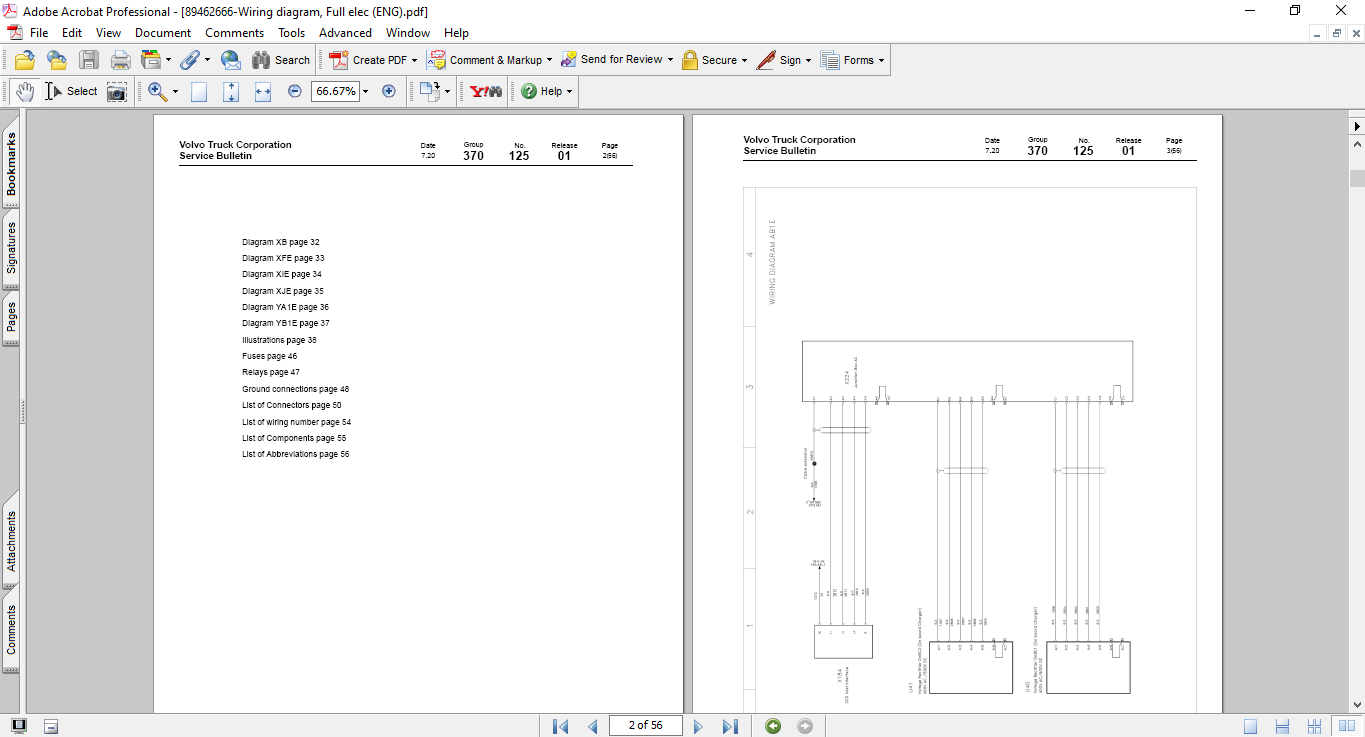The width and height of the screenshot is (1365, 737).
Task: Click the vertical scrollbar thumb
Action: point(1357,179)
